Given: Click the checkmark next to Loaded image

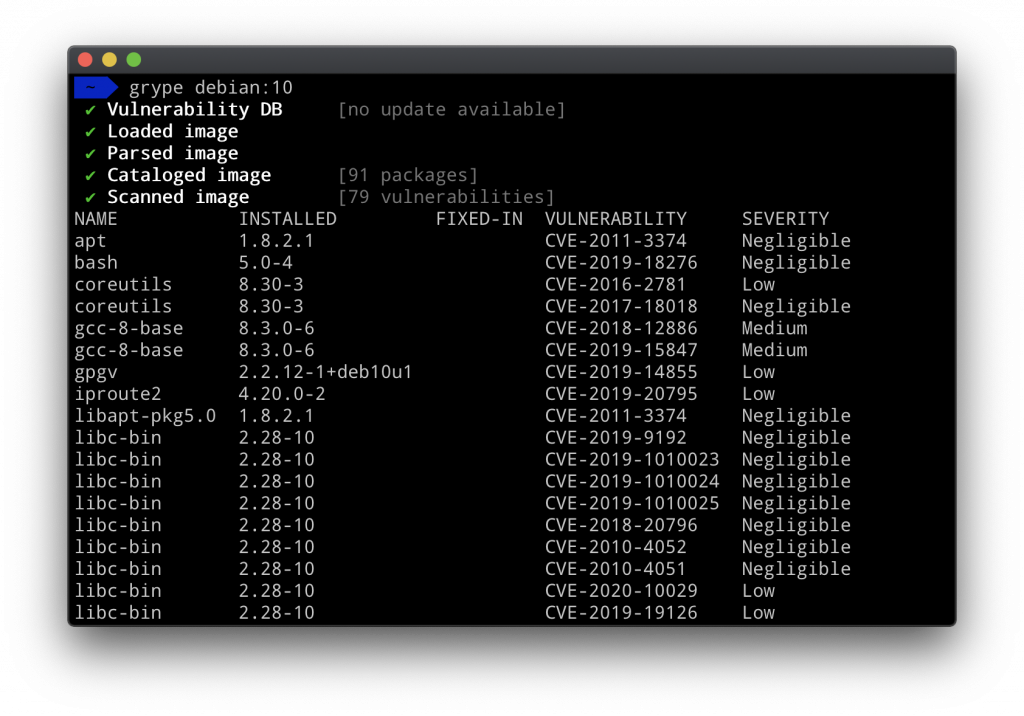Looking at the screenshot, I should pyautogui.click(x=90, y=132).
